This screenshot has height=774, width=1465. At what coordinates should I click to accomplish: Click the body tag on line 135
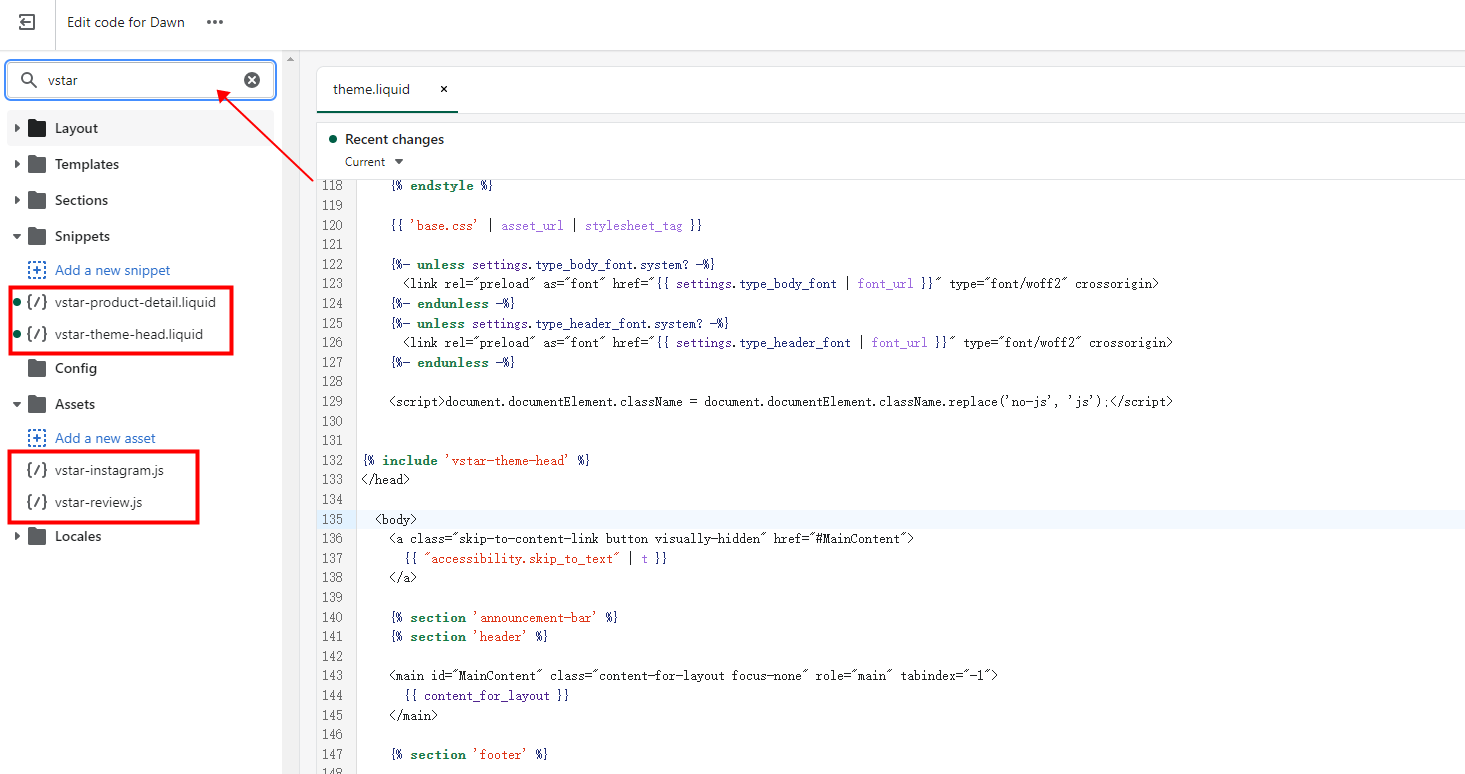(x=396, y=519)
